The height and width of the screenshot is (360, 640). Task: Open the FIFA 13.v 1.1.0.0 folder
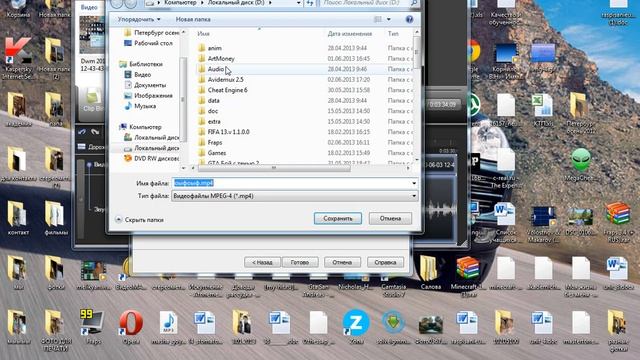pyautogui.click(x=229, y=132)
